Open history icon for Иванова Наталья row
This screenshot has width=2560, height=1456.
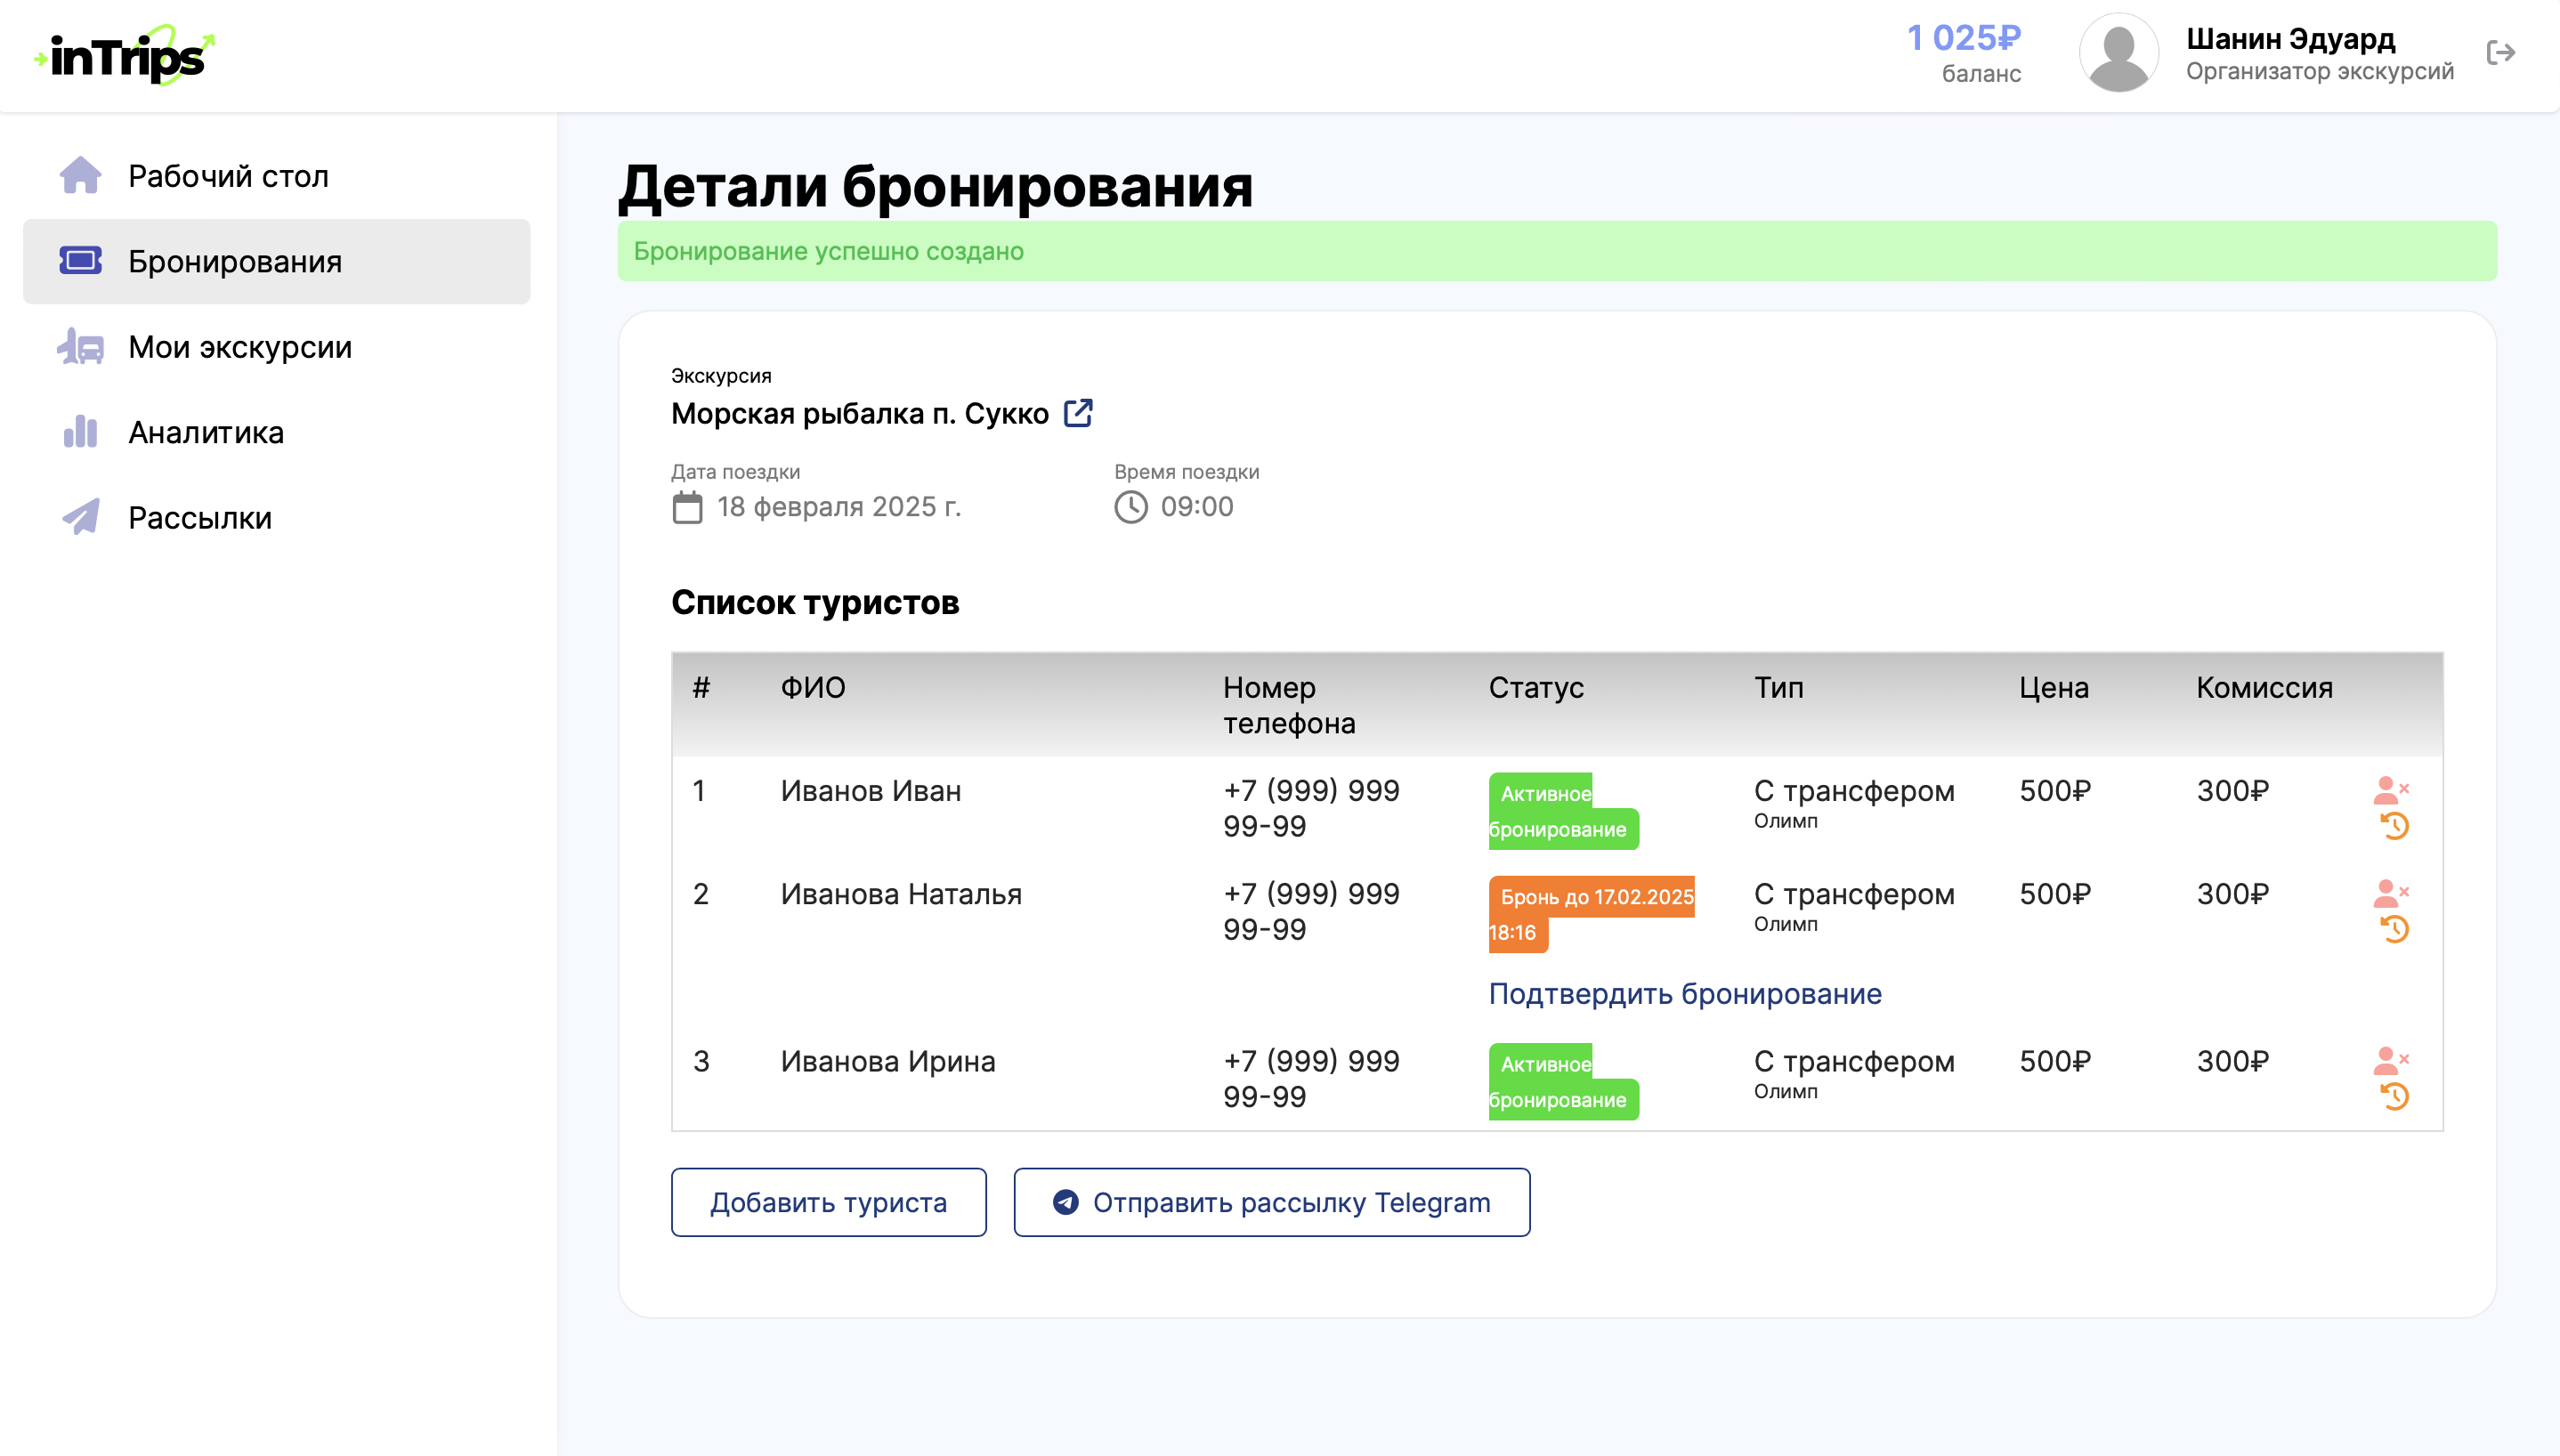coord(2394,930)
